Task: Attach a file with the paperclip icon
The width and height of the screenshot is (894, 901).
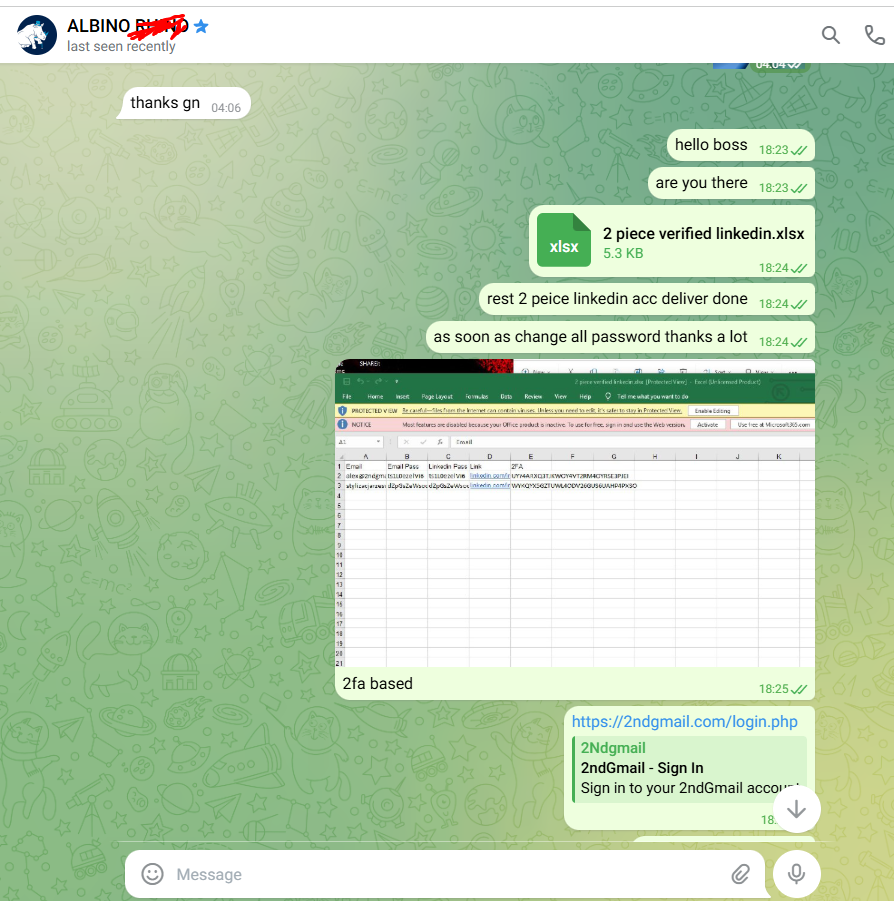Action: (x=741, y=874)
